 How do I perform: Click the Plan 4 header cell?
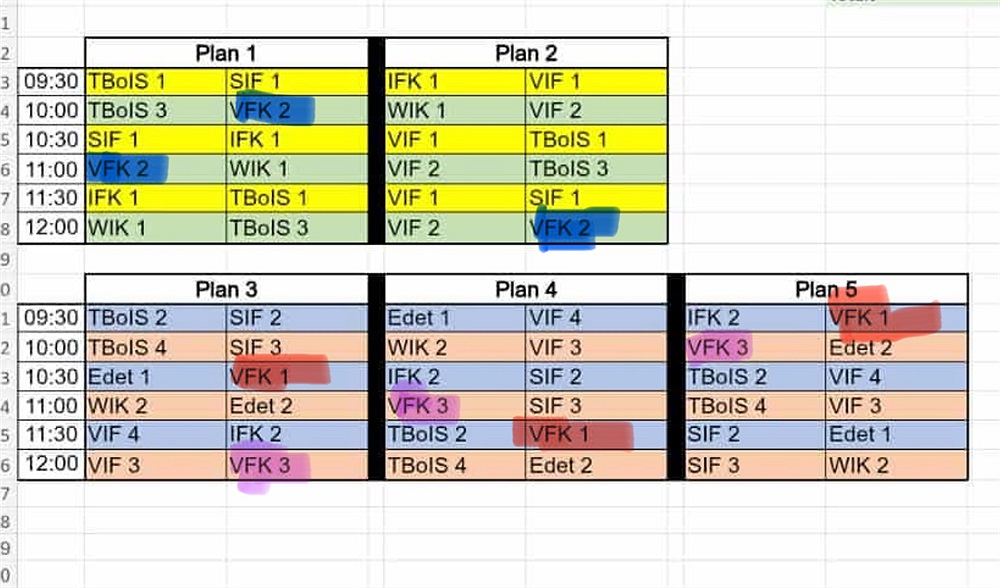tap(526, 290)
